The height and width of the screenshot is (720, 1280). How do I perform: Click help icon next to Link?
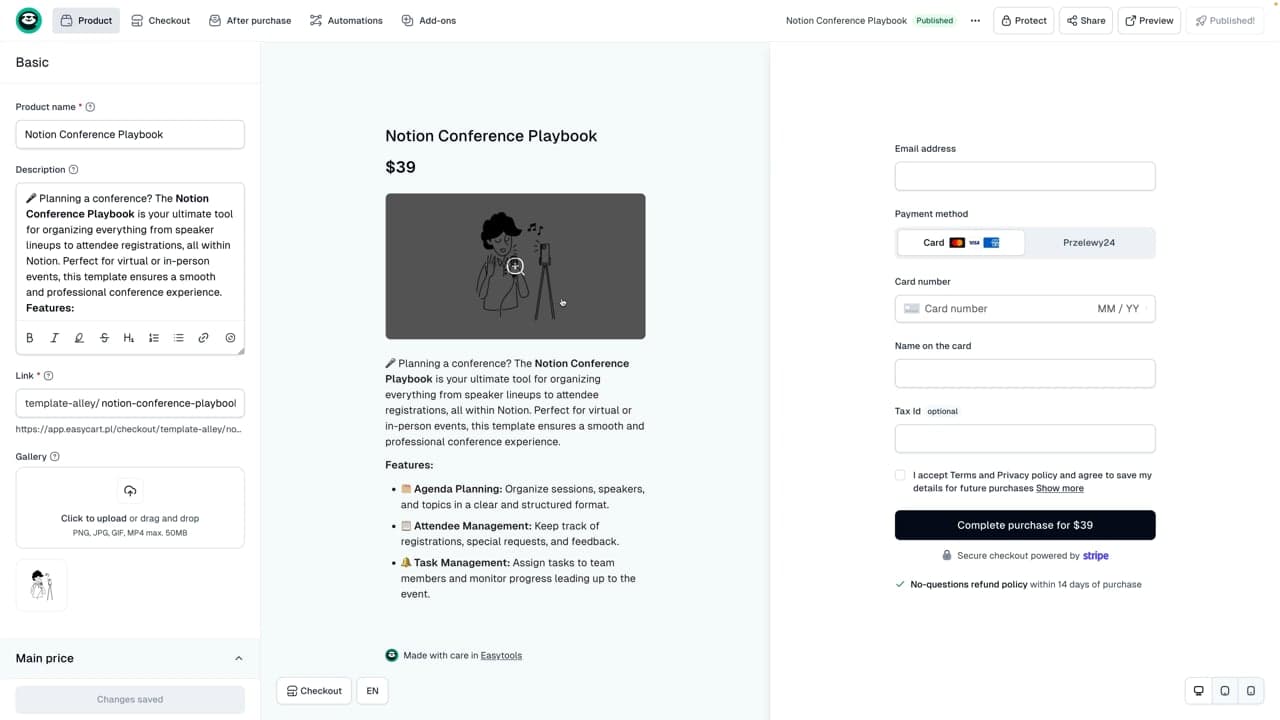(x=48, y=376)
